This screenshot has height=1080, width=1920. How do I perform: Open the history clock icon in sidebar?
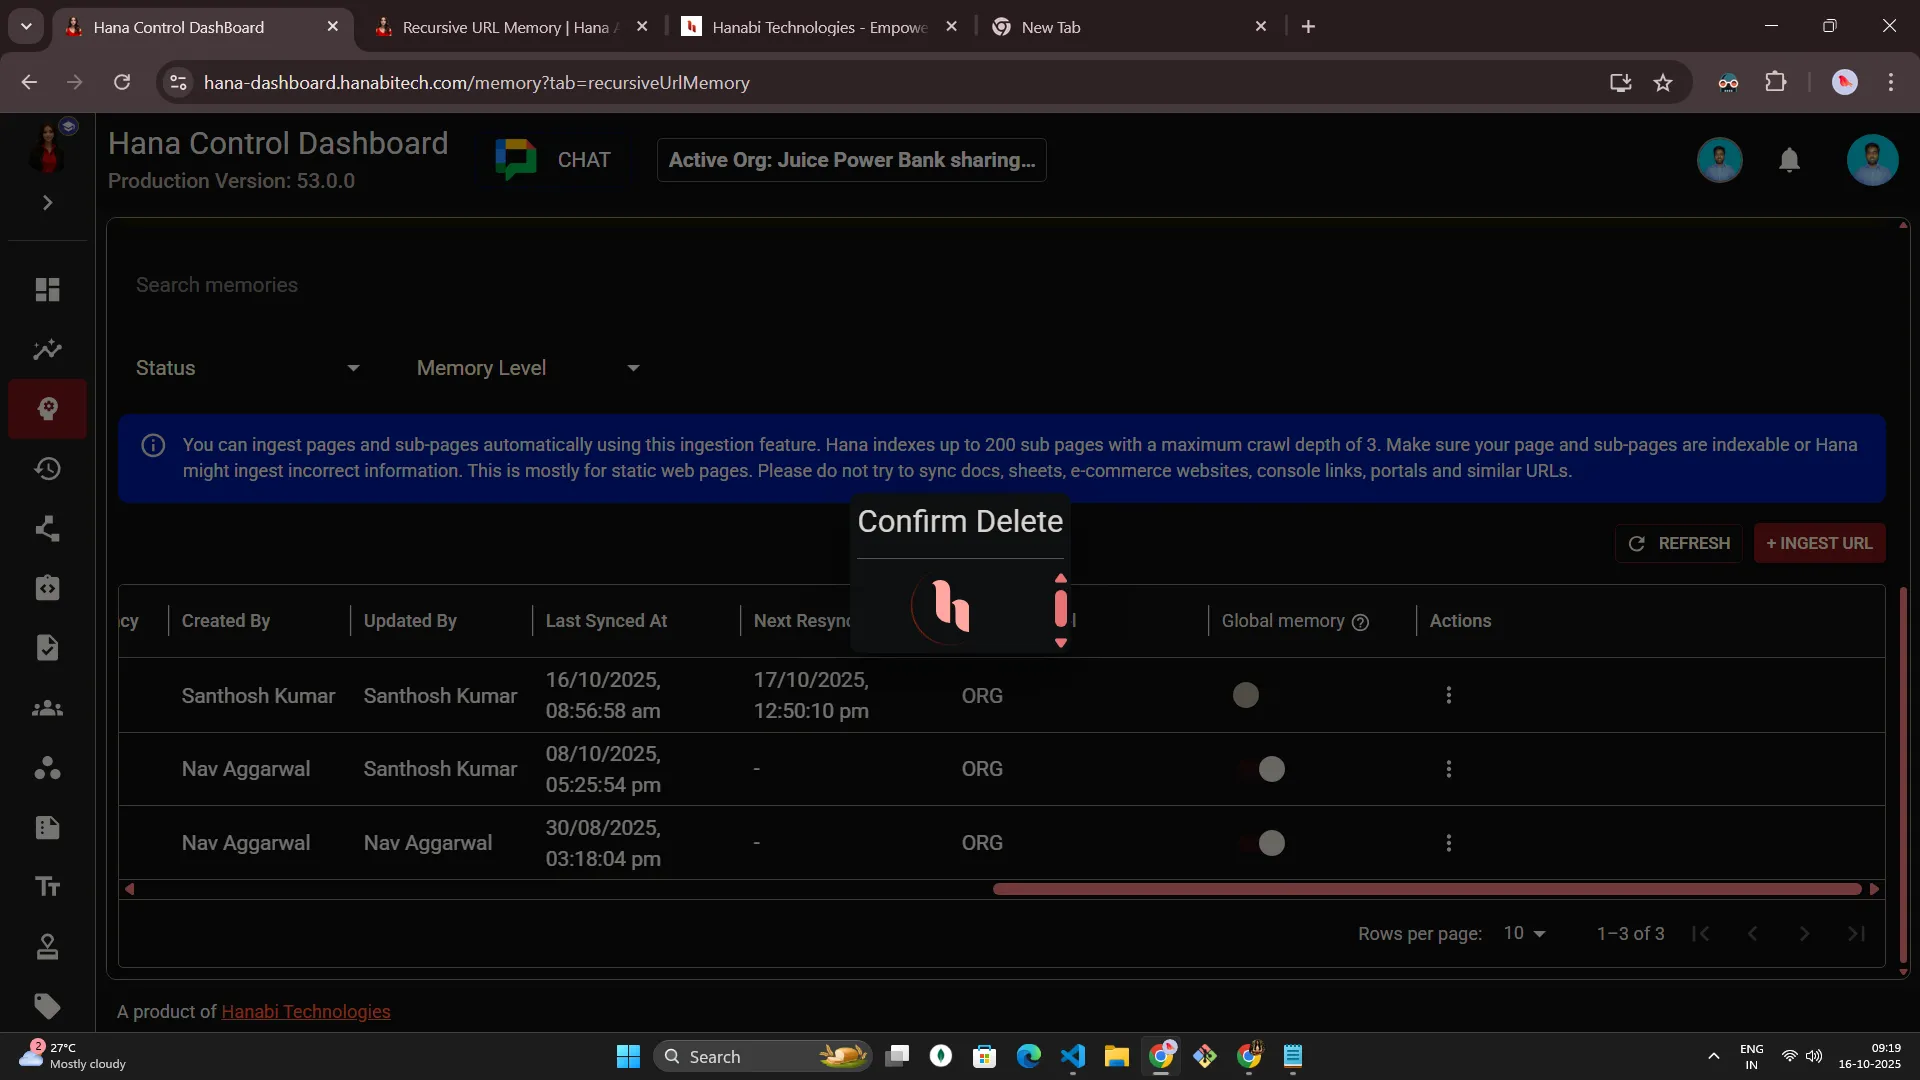pos(47,469)
